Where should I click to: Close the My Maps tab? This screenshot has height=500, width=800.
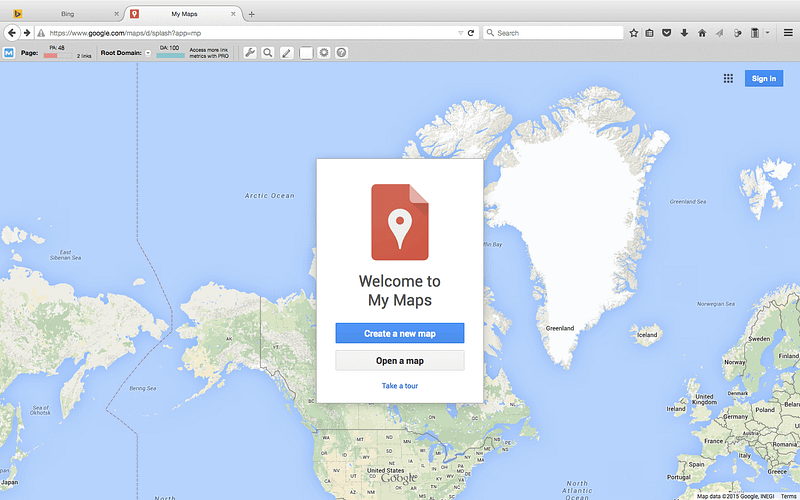(x=233, y=14)
